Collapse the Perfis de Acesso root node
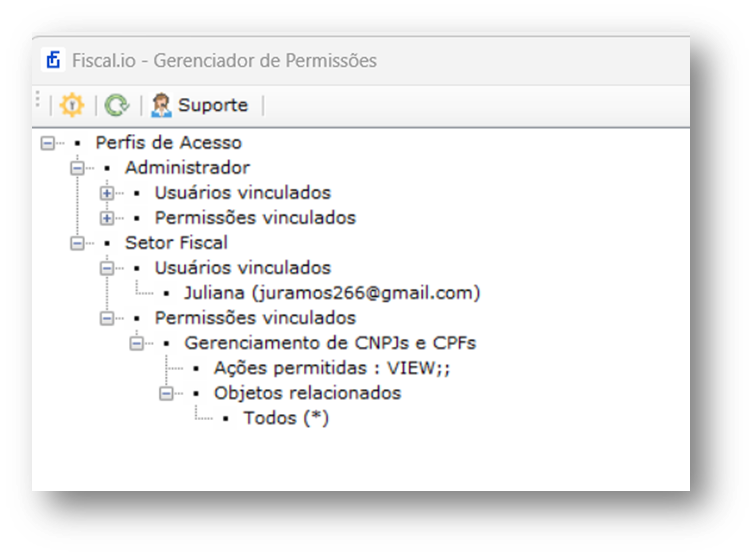Viewport: 755px width, 556px height. (47, 143)
